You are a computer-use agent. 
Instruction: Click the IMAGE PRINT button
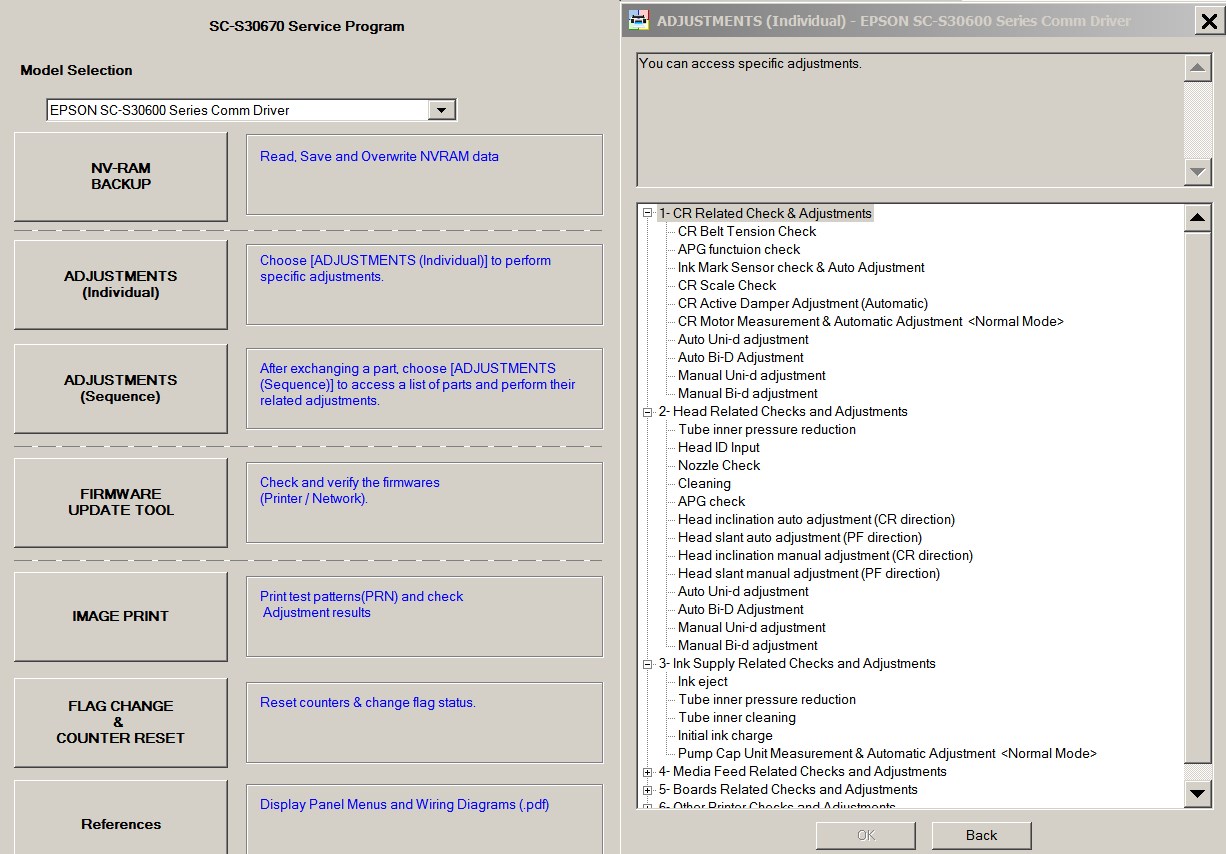(121, 617)
